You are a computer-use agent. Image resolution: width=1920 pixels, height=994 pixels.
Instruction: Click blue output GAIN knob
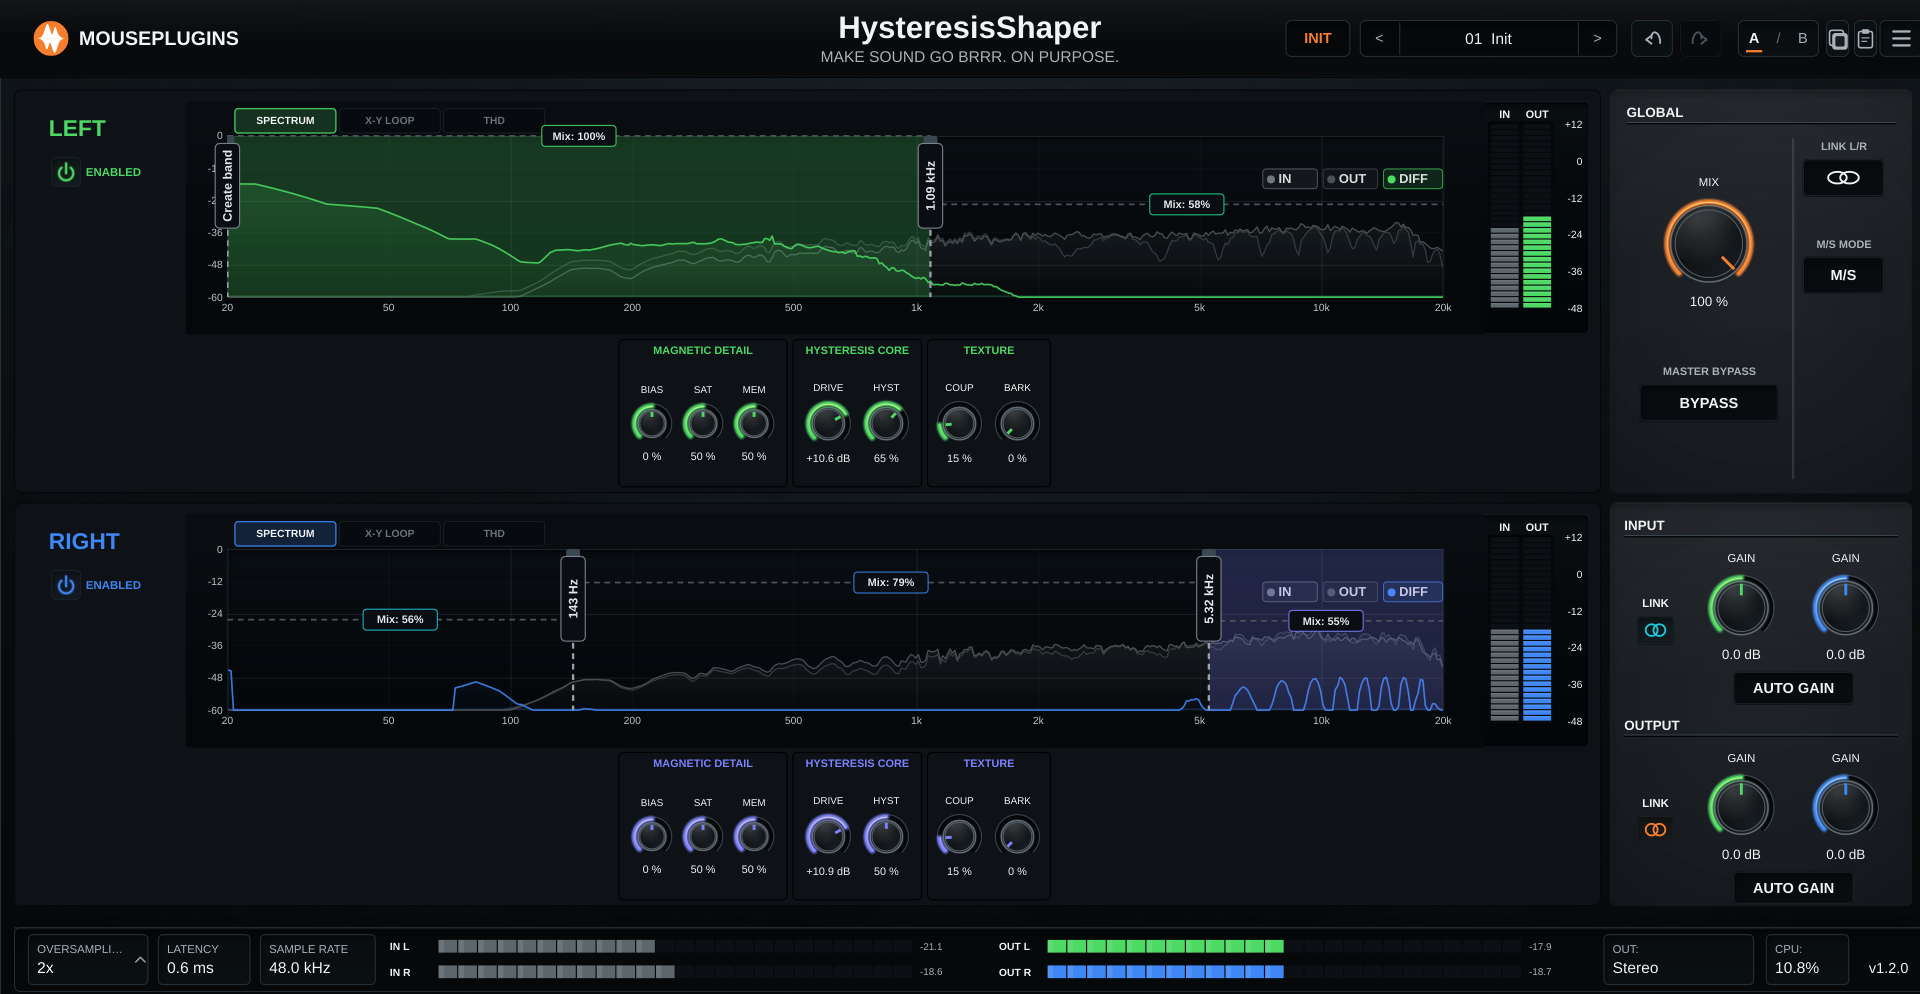(x=1845, y=807)
